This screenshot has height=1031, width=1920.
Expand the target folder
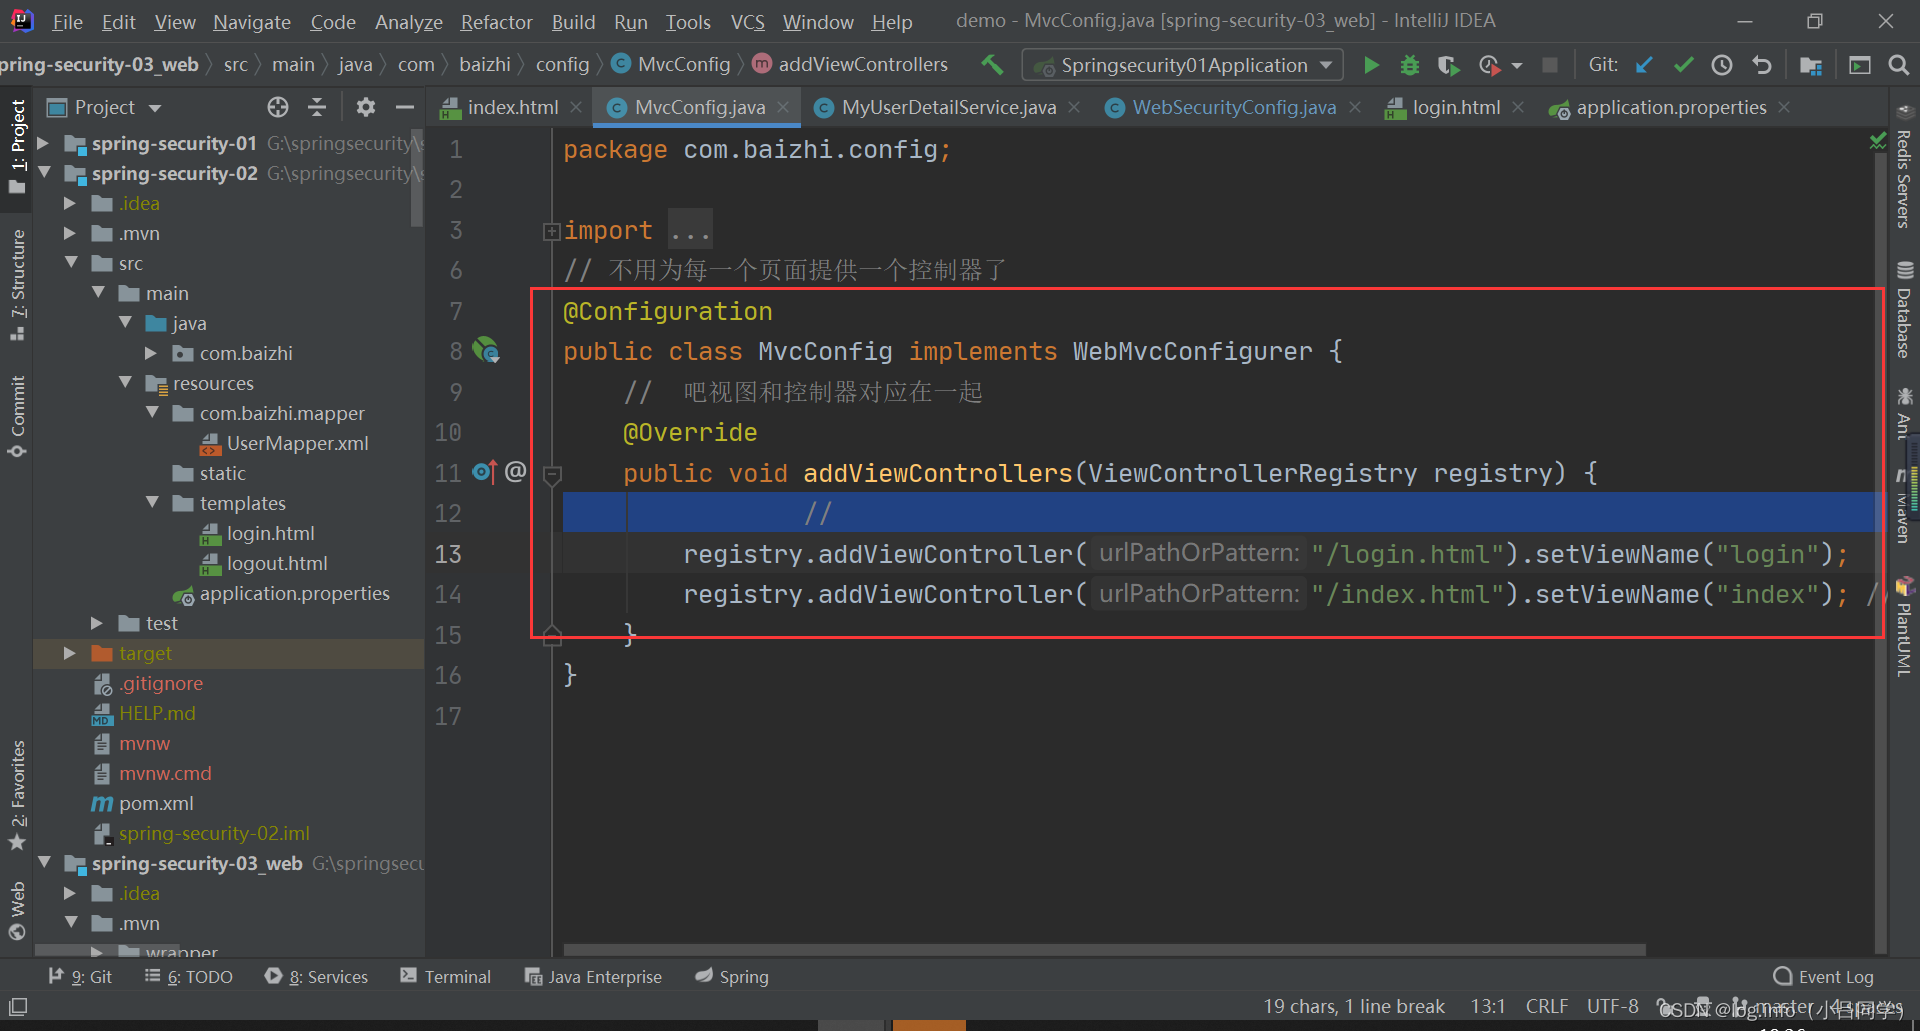click(x=70, y=653)
